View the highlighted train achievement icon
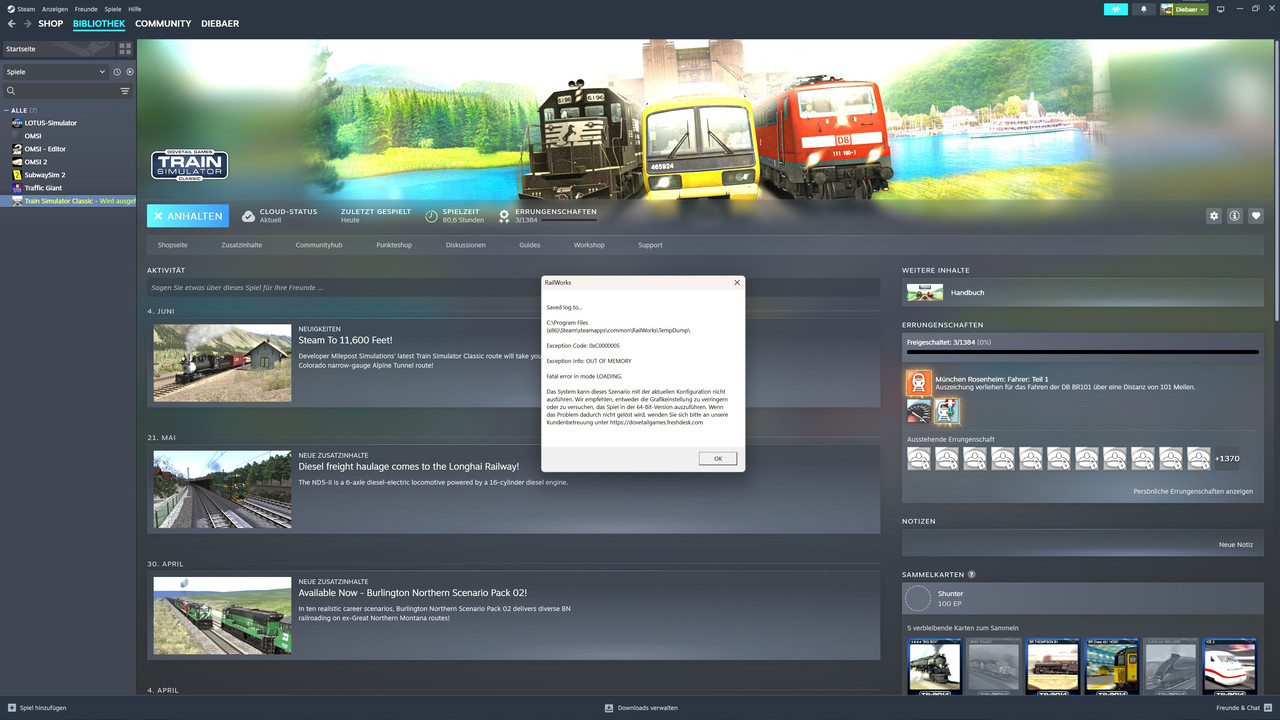The image size is (1280, 720). pos(947,411)
